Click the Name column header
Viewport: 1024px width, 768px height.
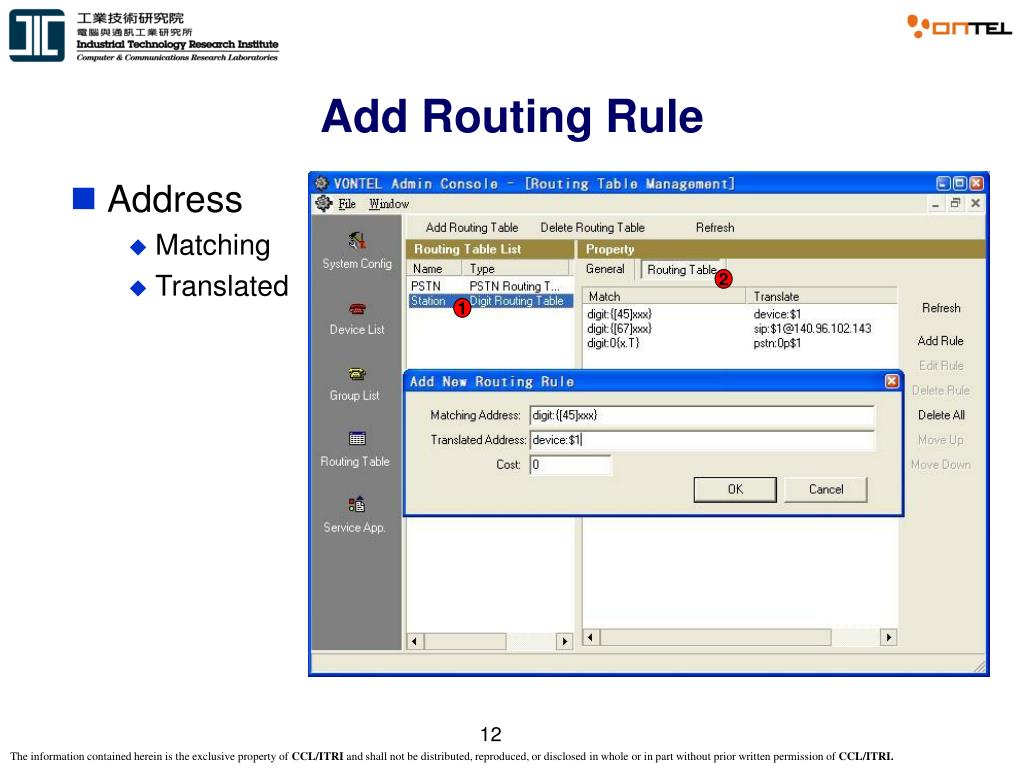click(434, 268)
